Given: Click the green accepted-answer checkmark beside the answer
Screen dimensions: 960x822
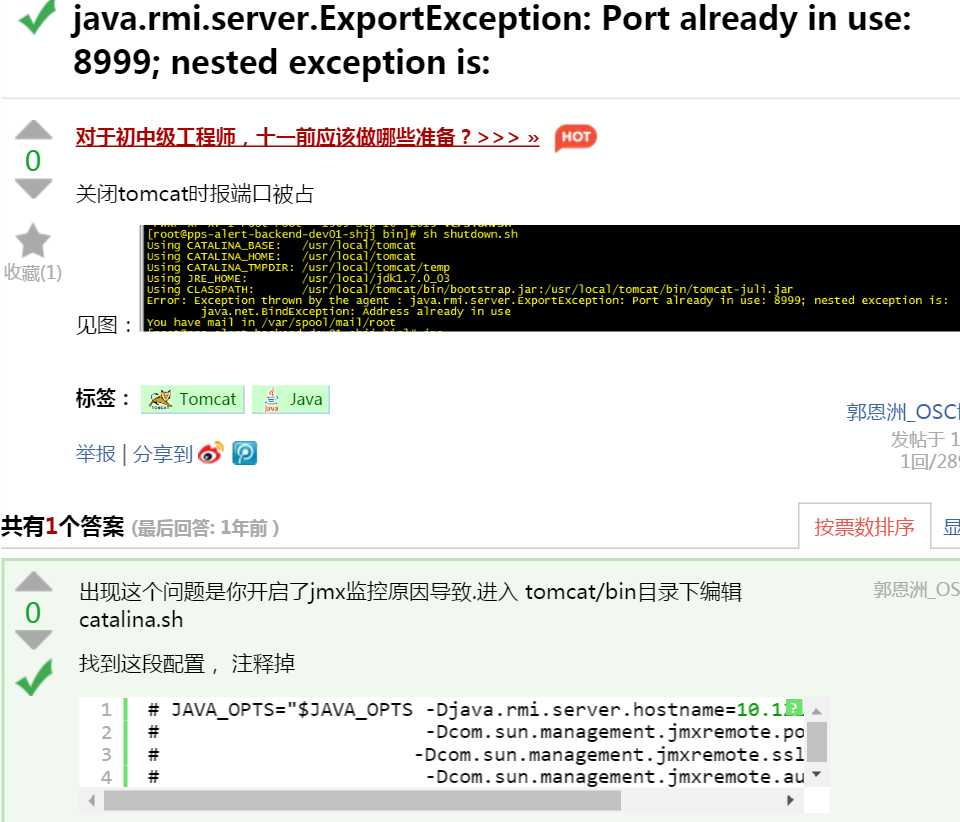Looking at the screenshot, I should (x=34, y=677).
